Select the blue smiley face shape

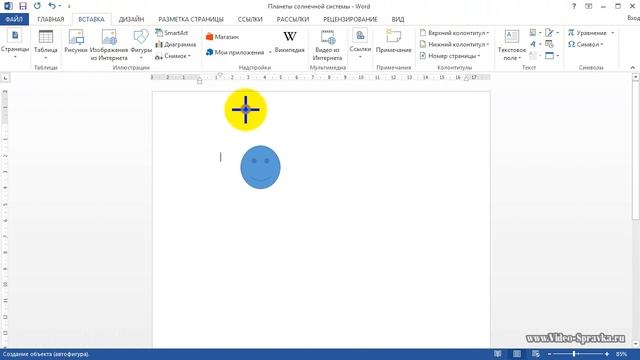[260, 167]
